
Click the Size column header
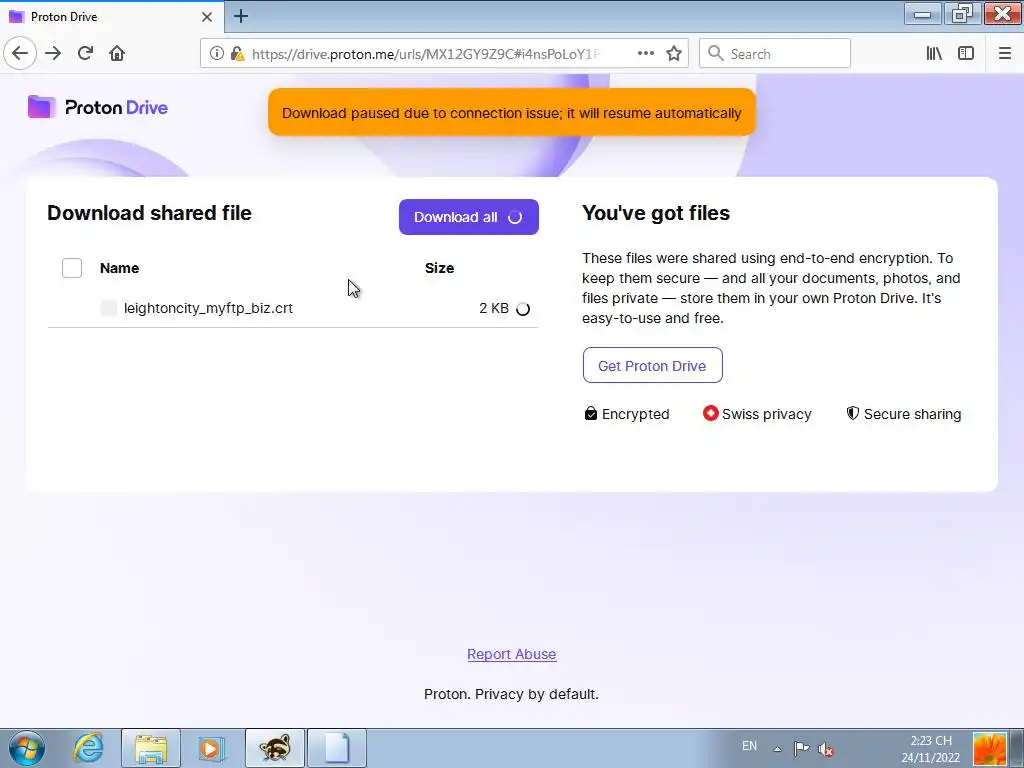point(440,268)
